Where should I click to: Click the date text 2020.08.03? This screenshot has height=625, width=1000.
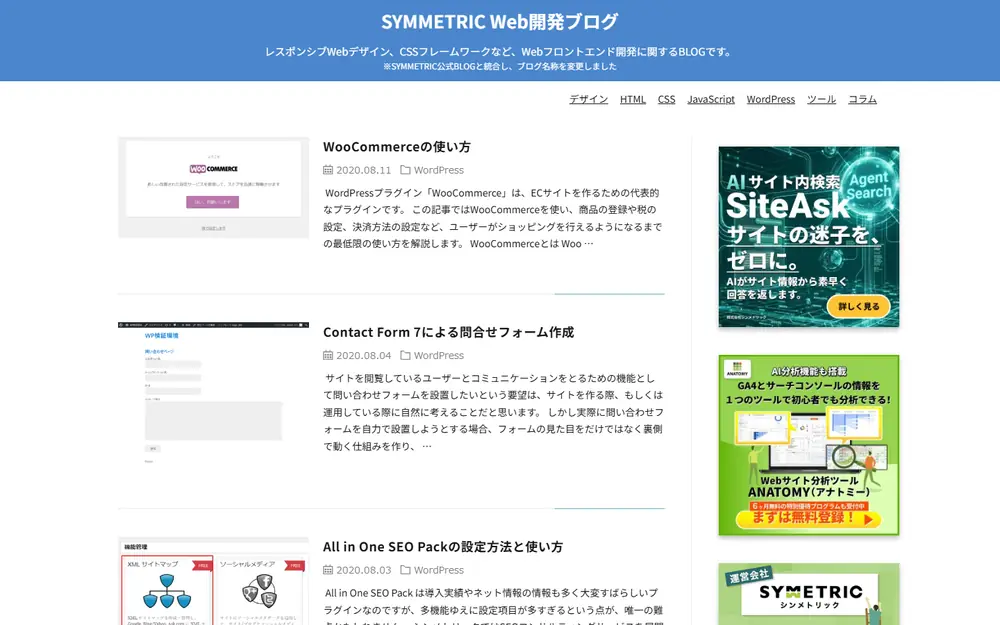coord(364,570)
